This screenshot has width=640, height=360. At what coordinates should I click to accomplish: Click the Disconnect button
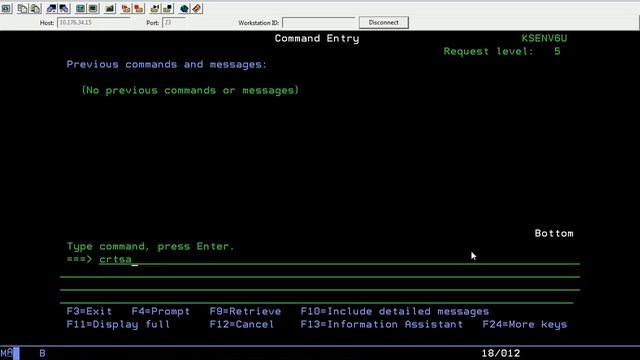(x=384, y=22)
